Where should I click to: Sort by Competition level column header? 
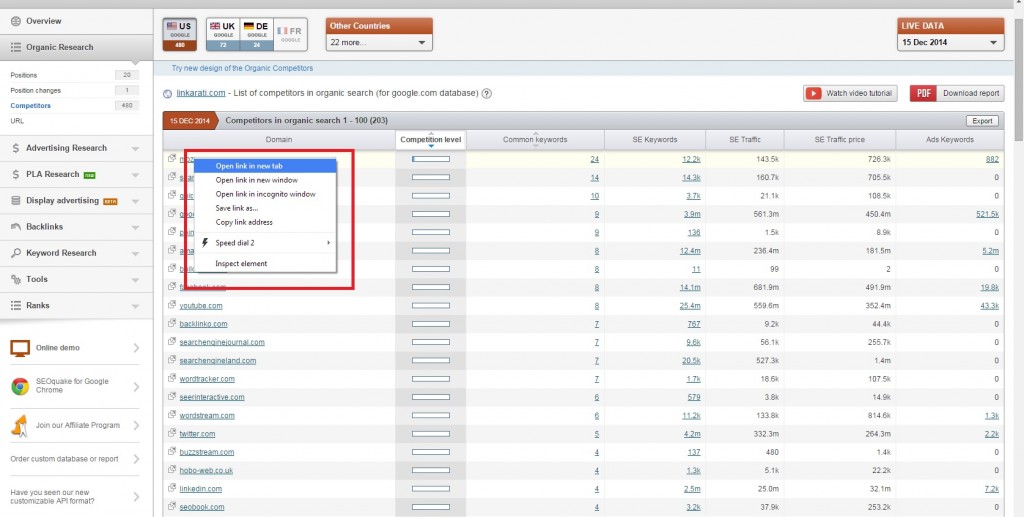click(431, 139)
